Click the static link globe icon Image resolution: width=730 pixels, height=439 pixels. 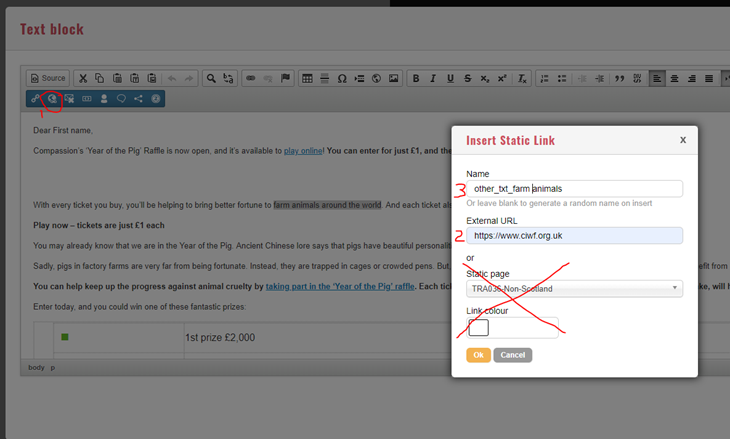coord(52,99)
